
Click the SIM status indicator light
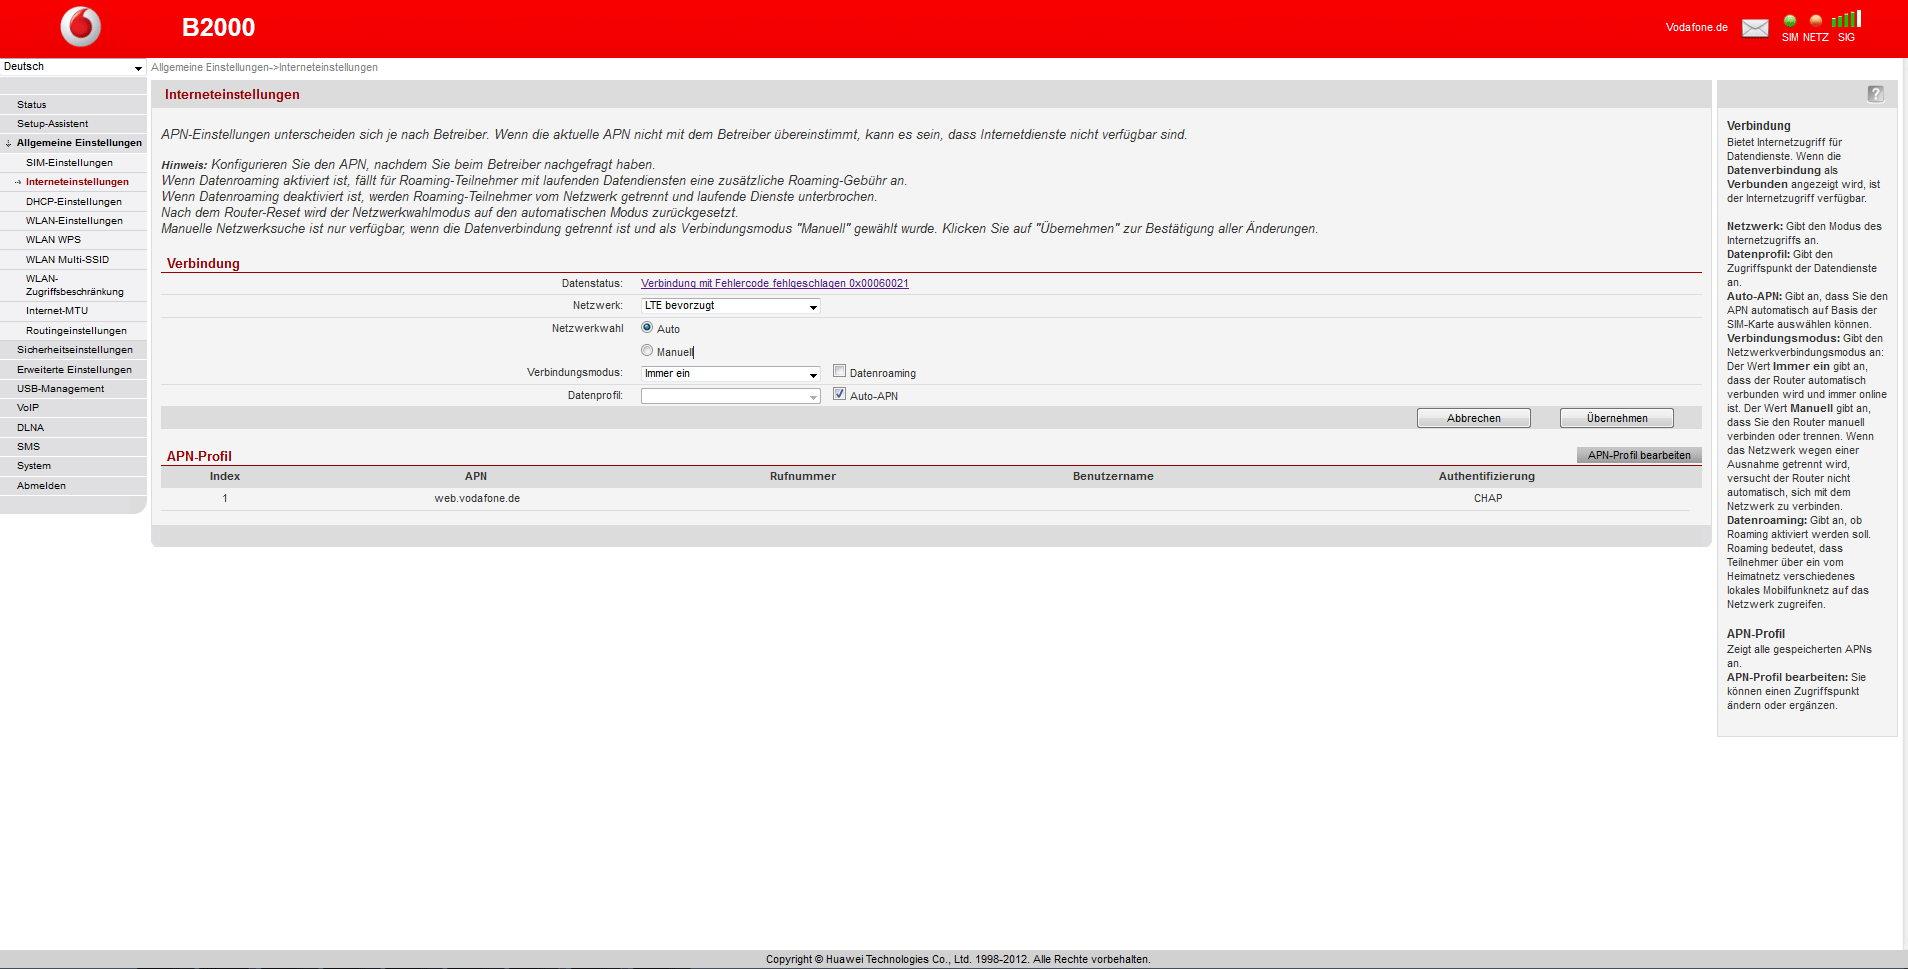(1790, 21)
